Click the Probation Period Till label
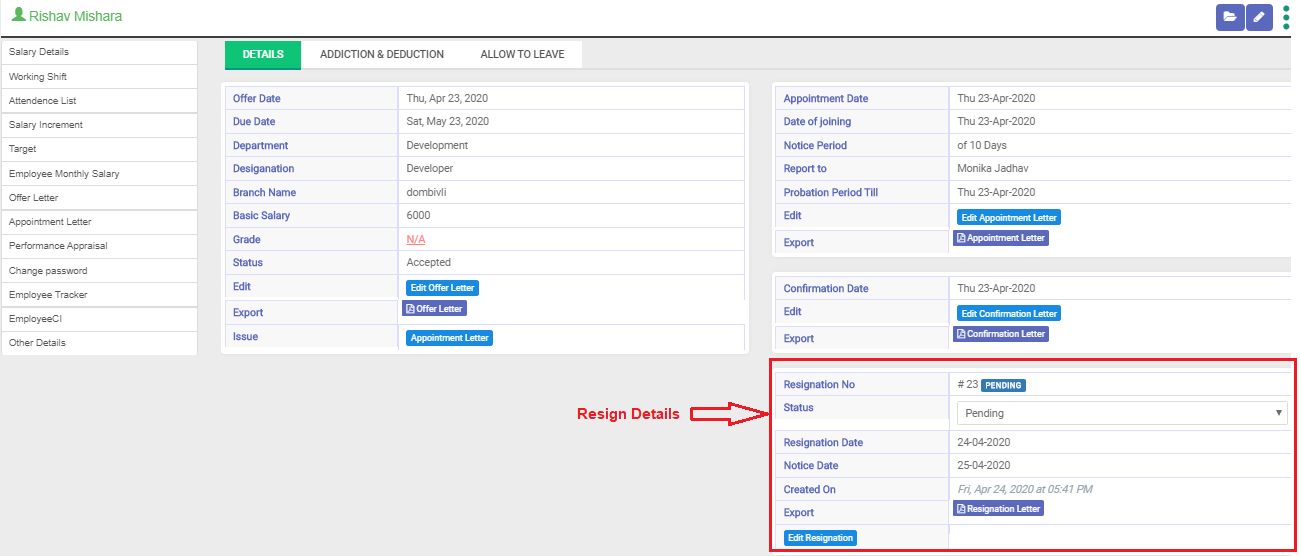The image size is (1301, 556). (x=831, y=193)
